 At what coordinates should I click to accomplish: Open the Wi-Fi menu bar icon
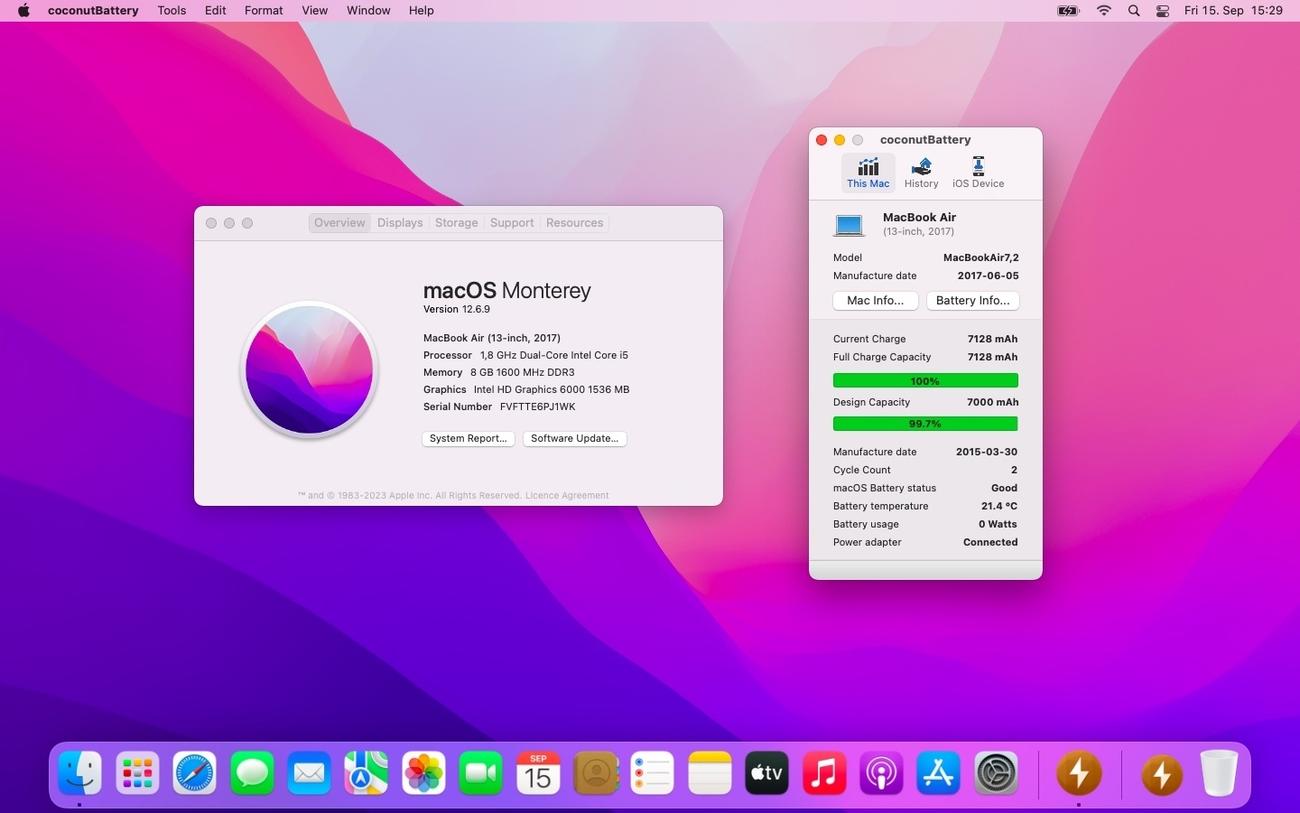pos(1104,10)
